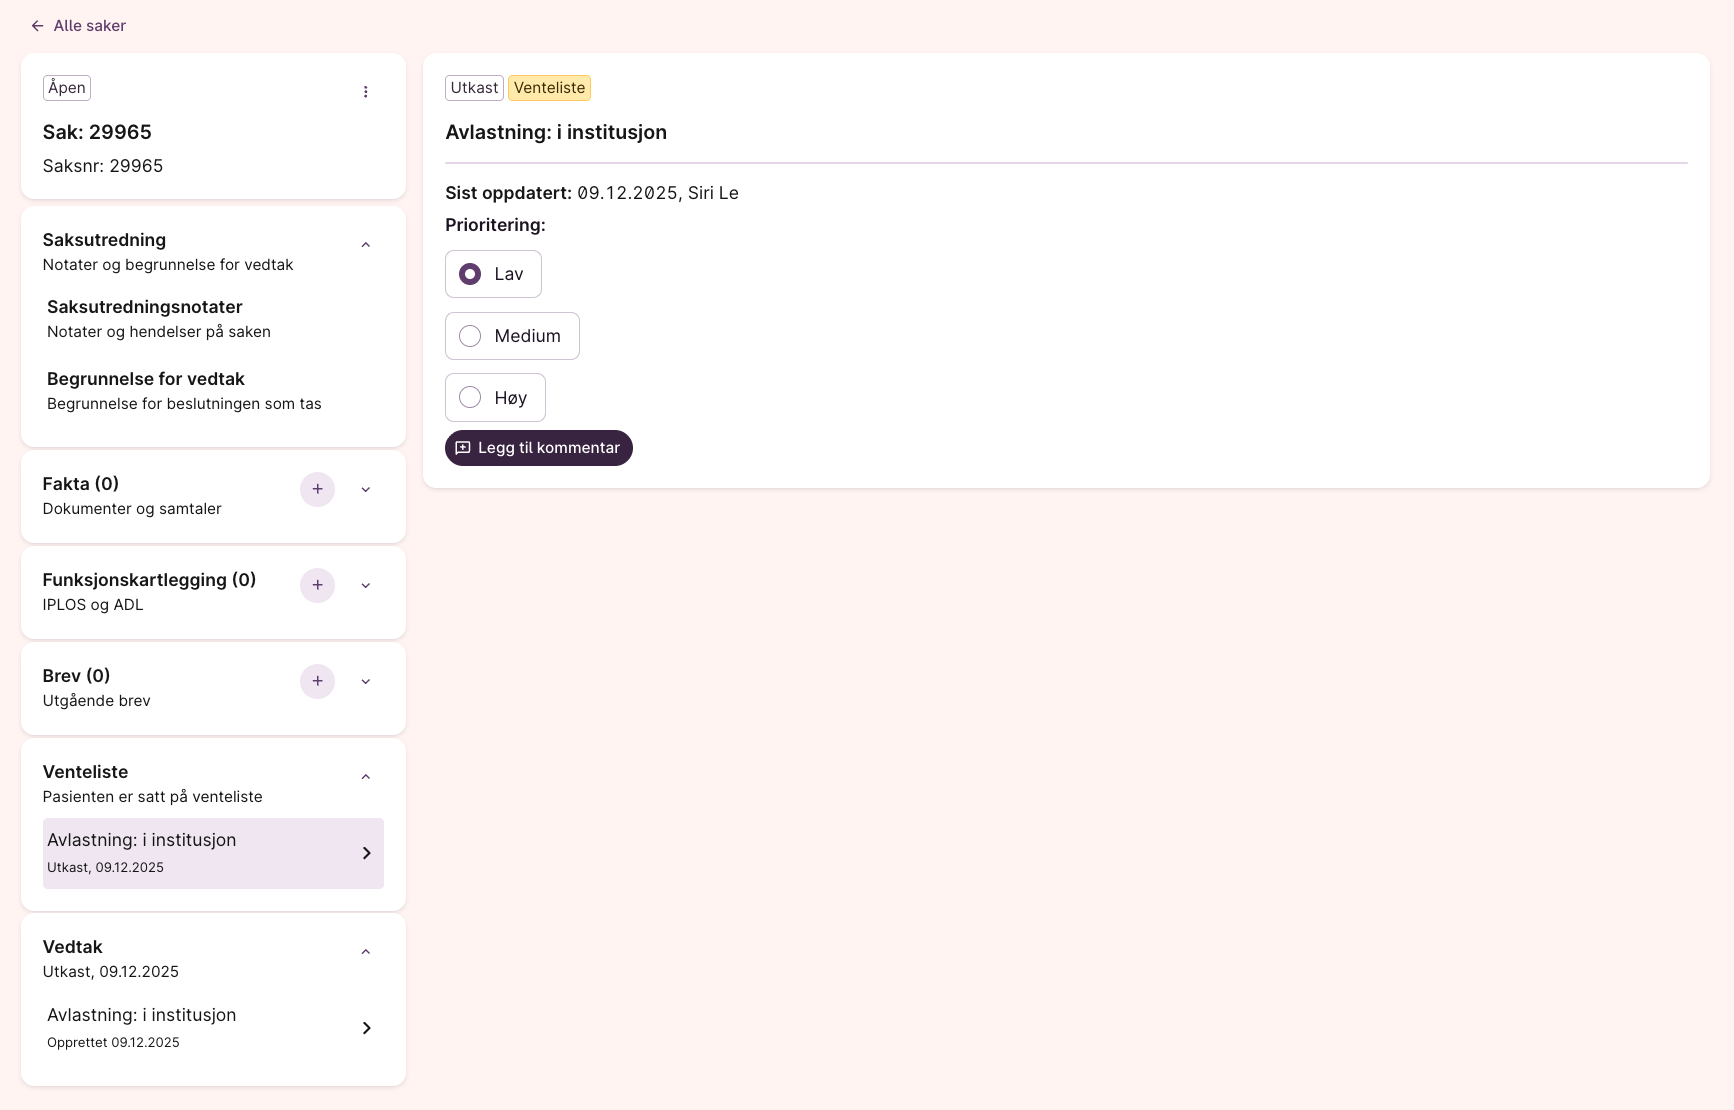Viewport: 1734px width, 1110px height.
Task: Collapse the Venteliste section
Action: coord(365,777)
